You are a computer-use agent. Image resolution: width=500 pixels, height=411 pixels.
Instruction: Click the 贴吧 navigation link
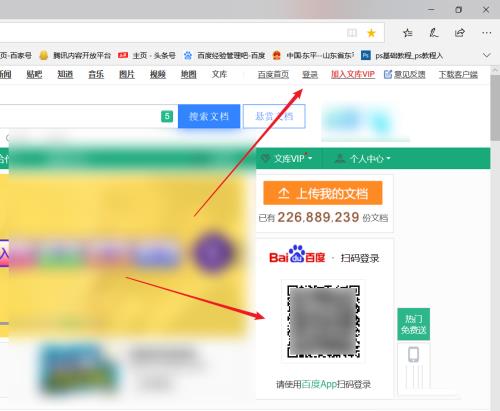(x=34, y=74)
